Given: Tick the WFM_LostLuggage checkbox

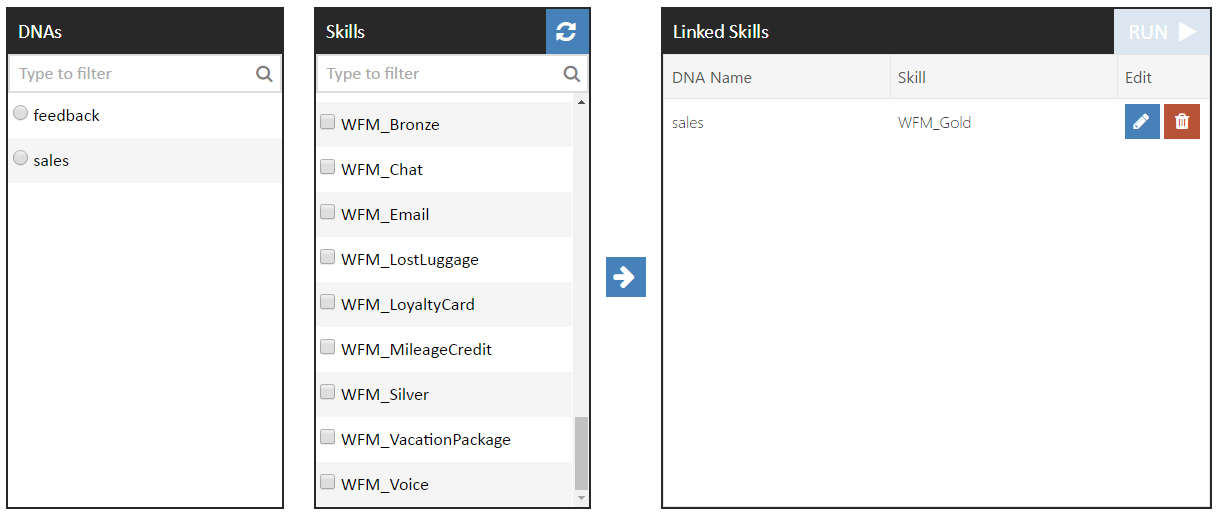Looking at the screenshot, I should coord(327,257).
